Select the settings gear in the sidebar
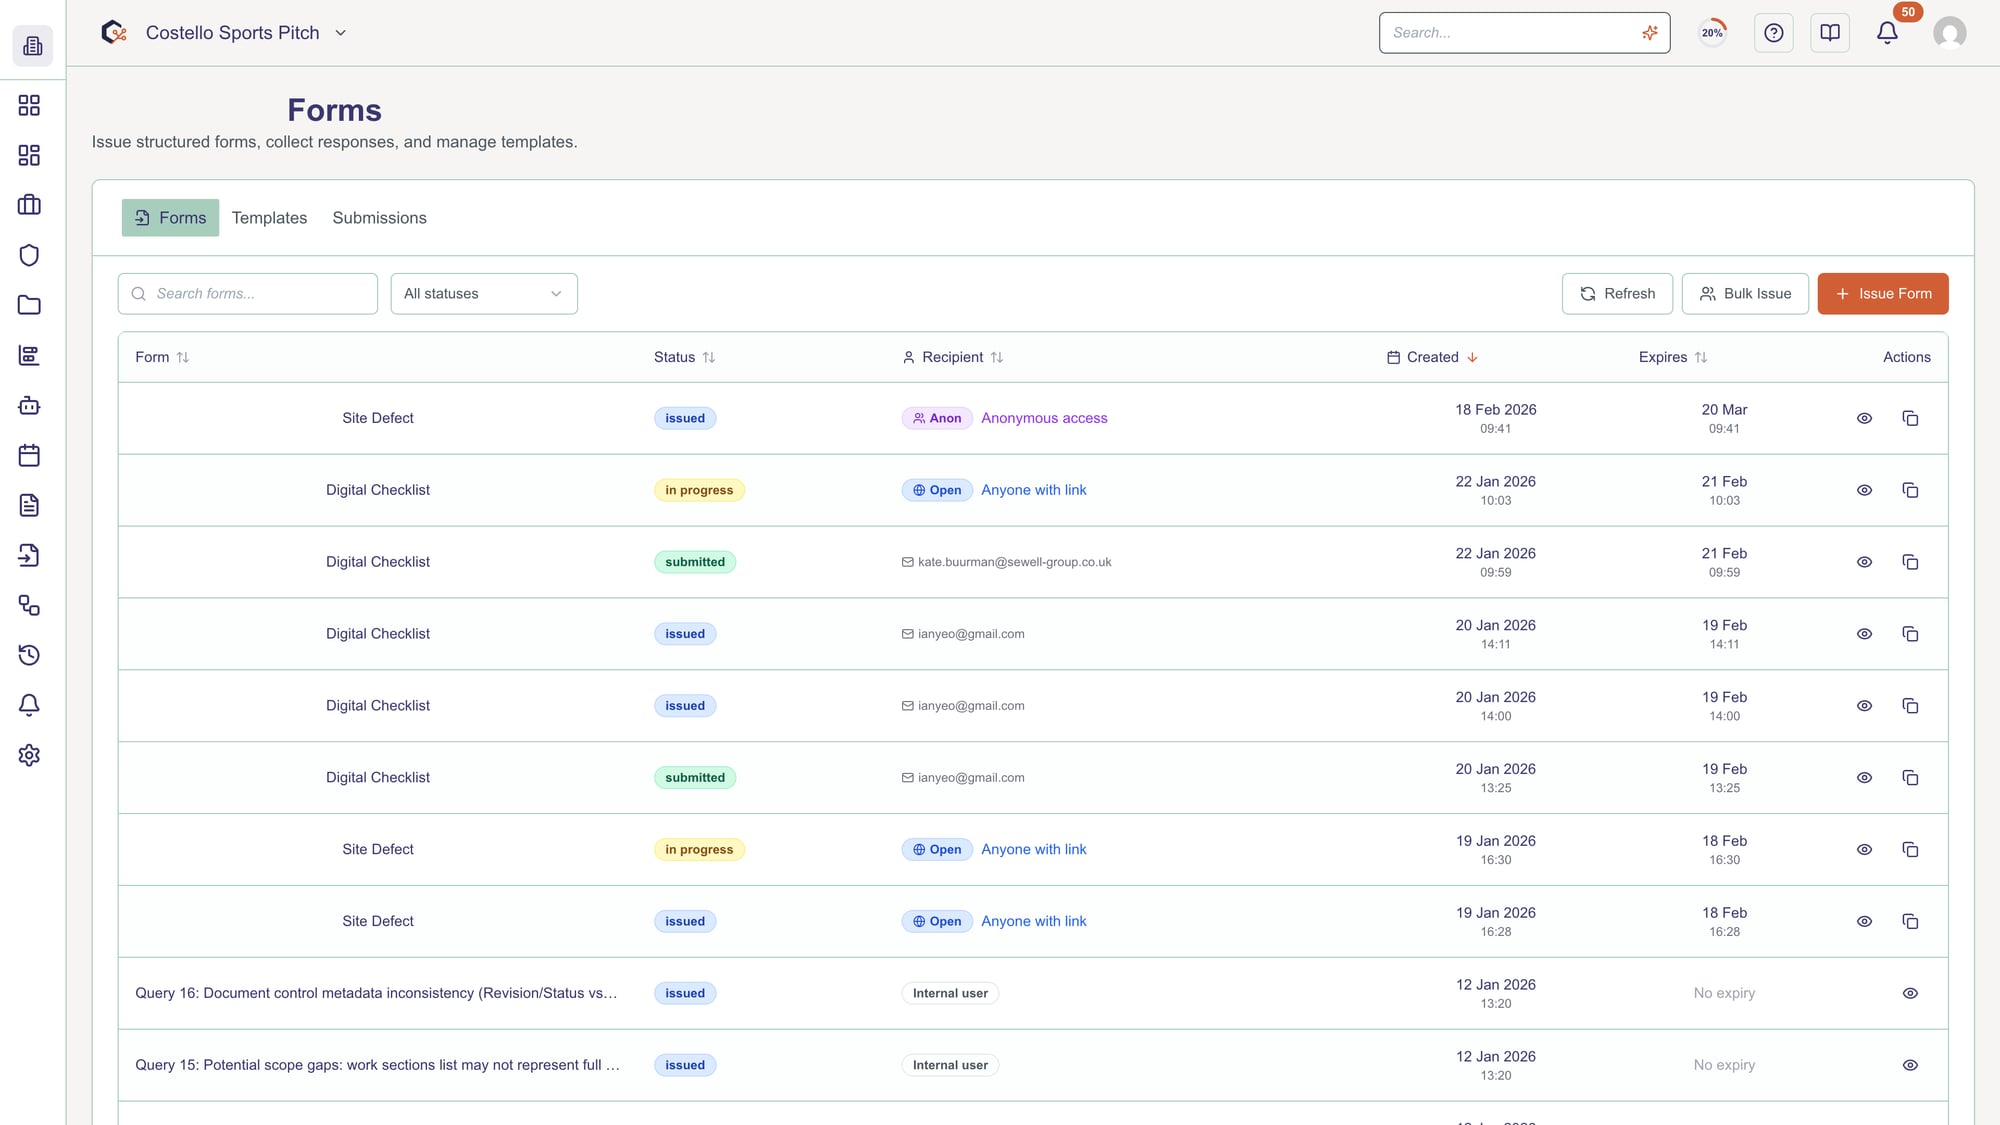 pos(29,756)
